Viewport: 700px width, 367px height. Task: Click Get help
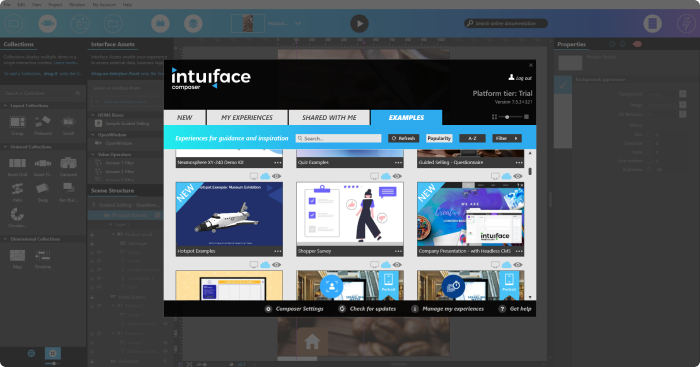pos(515,309)
